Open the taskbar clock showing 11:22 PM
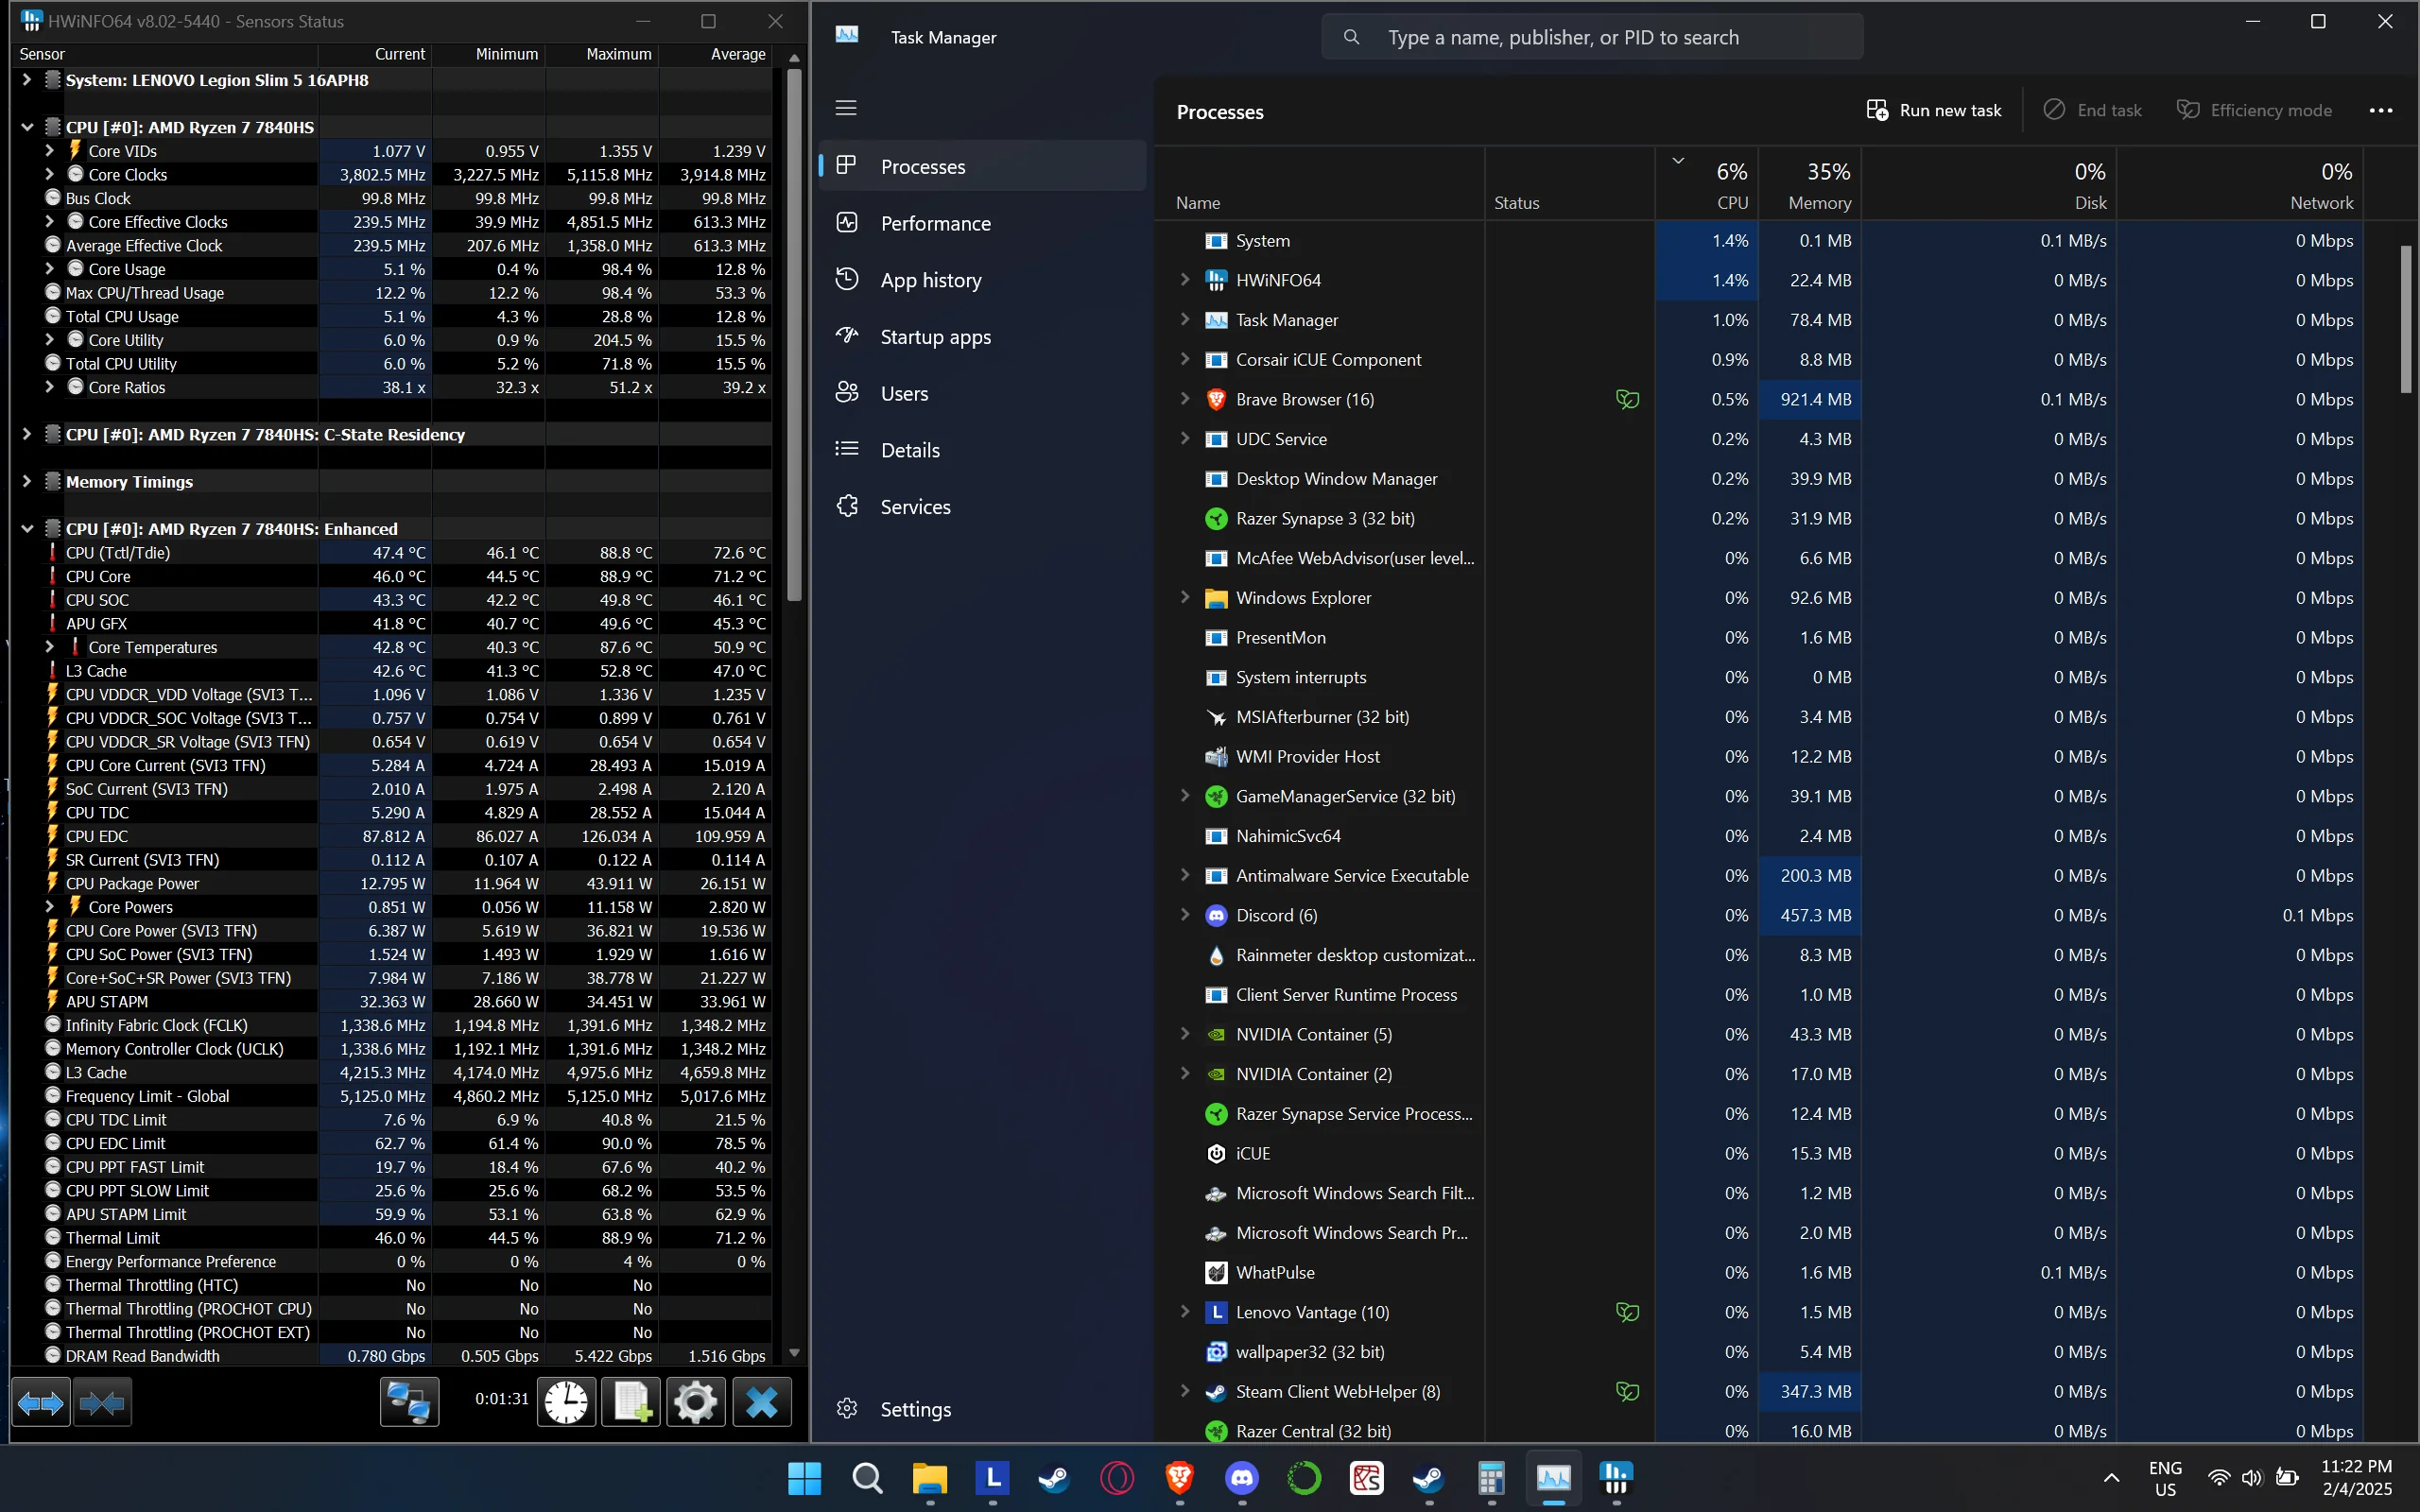The width and height of the screenshot is (2420, 1512). pos(2357,1478)
